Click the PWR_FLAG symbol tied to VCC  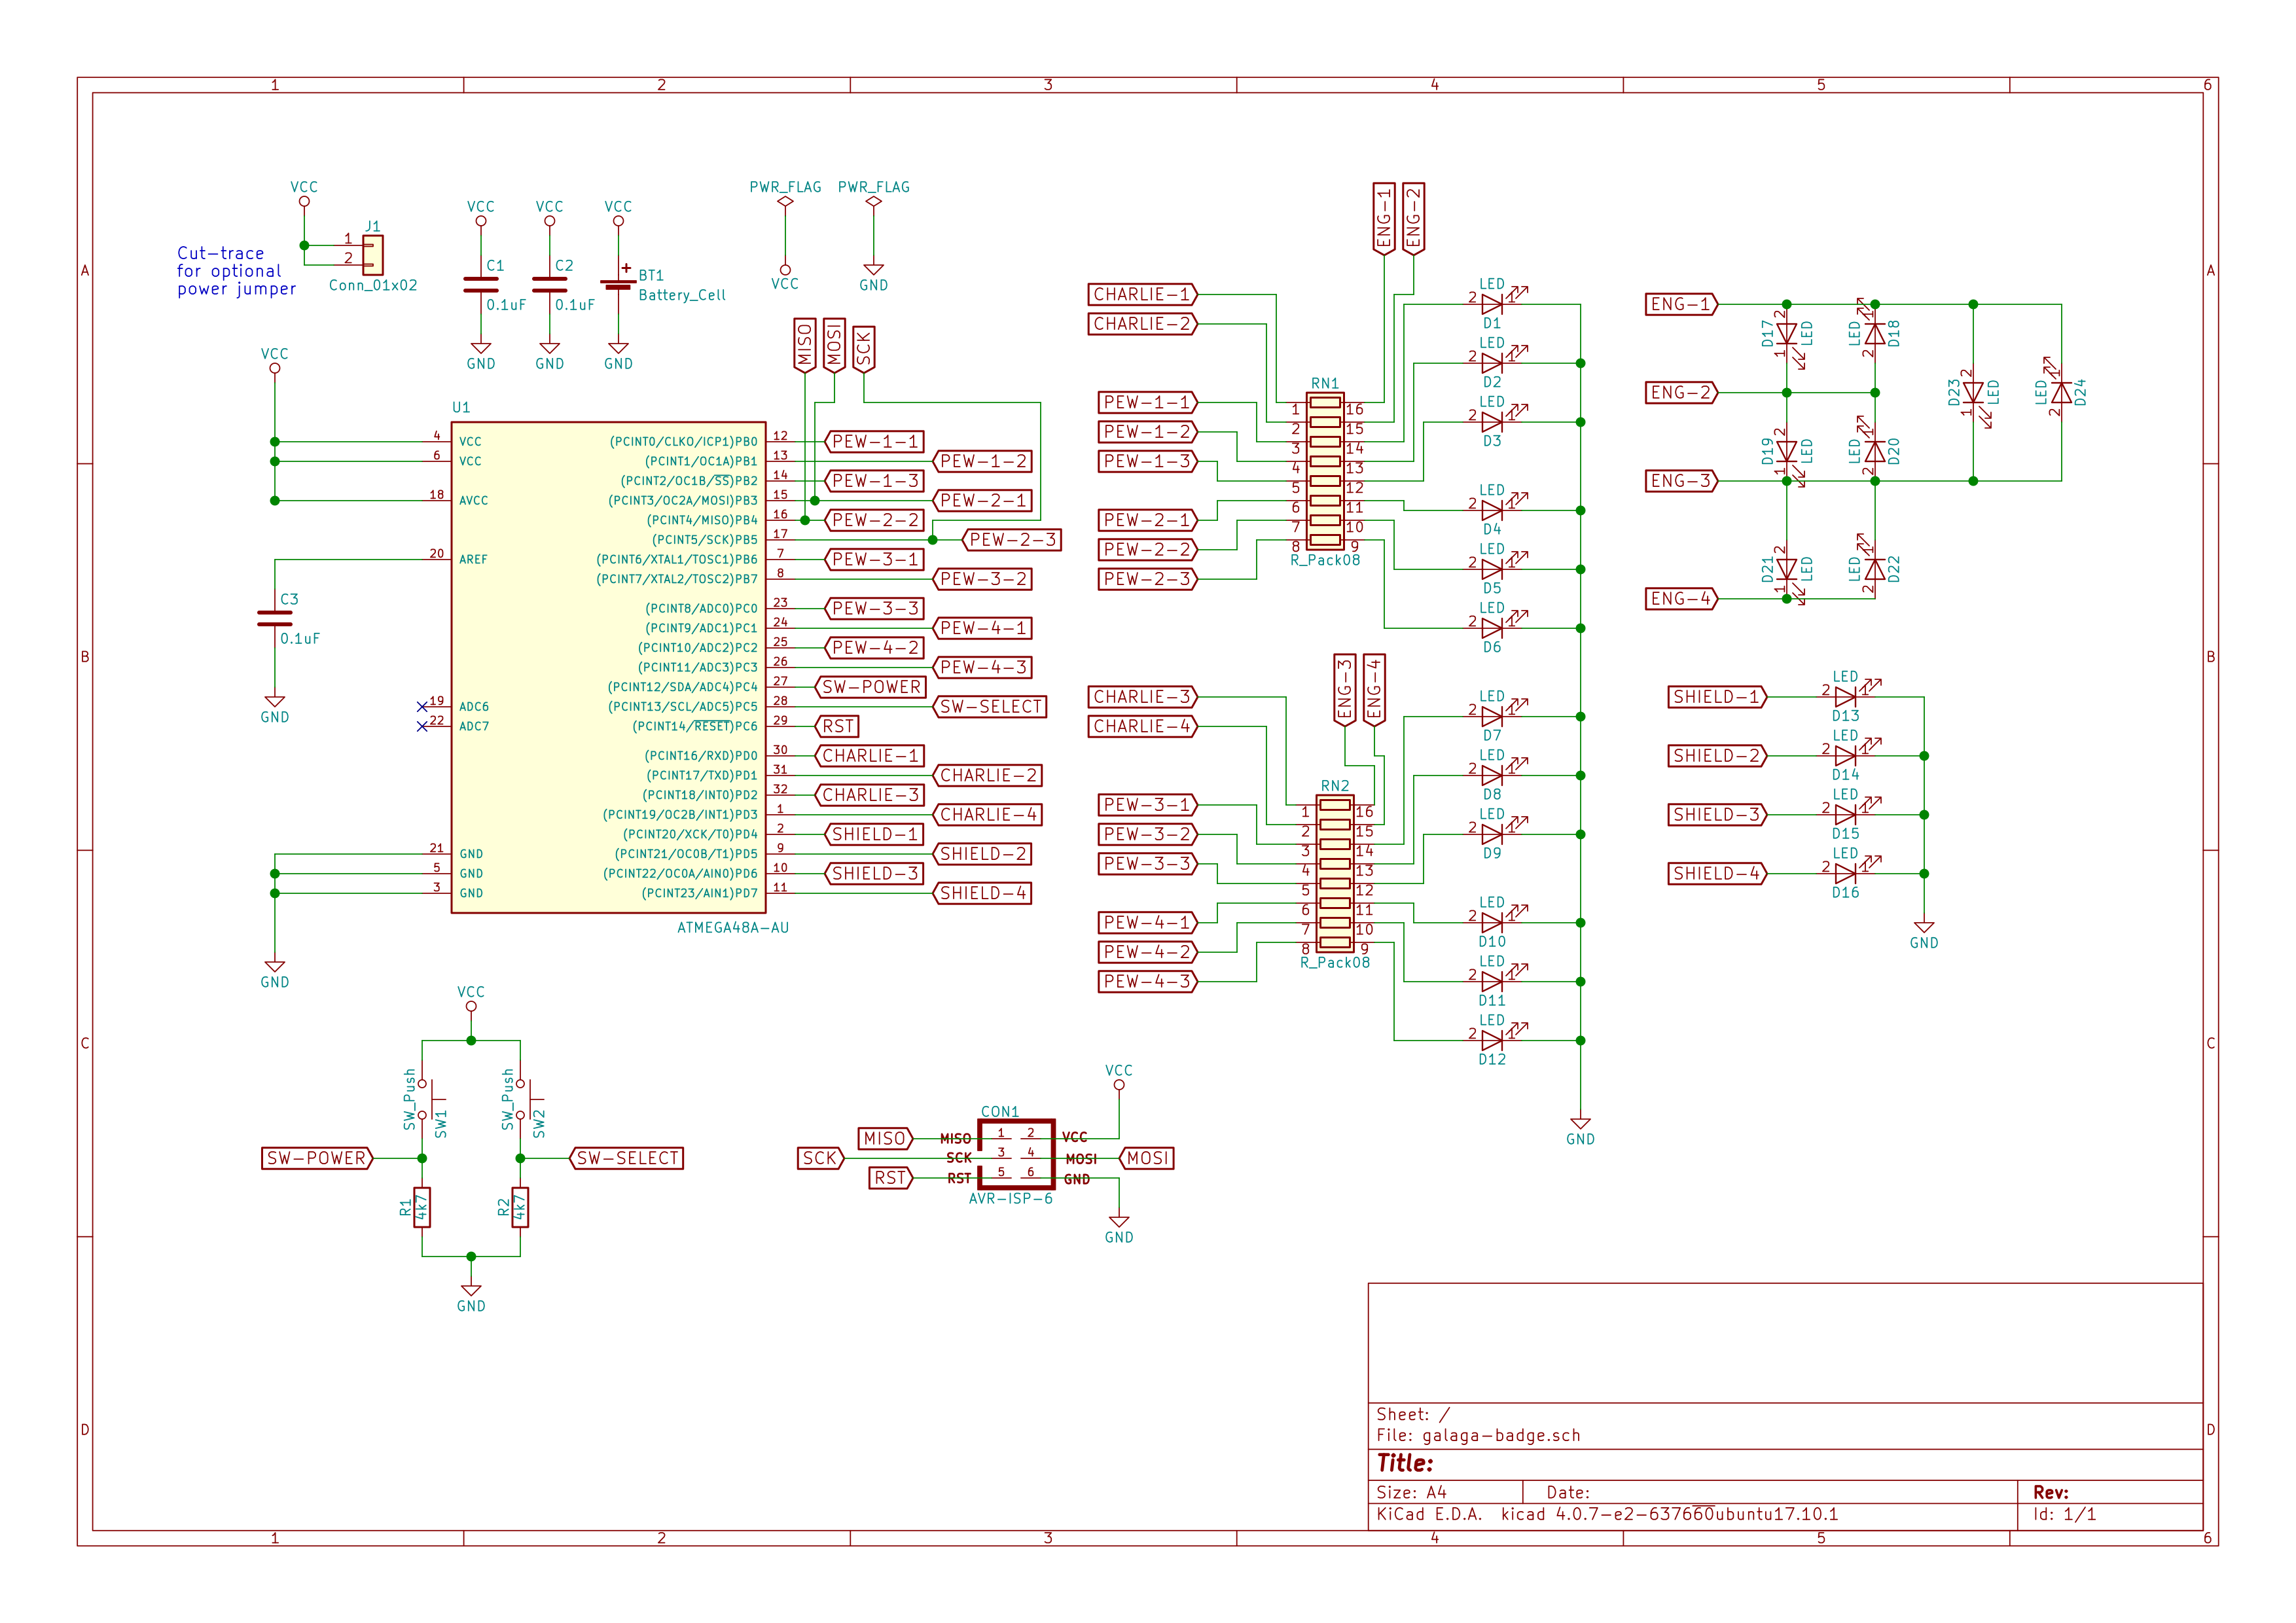click(785, 201)
